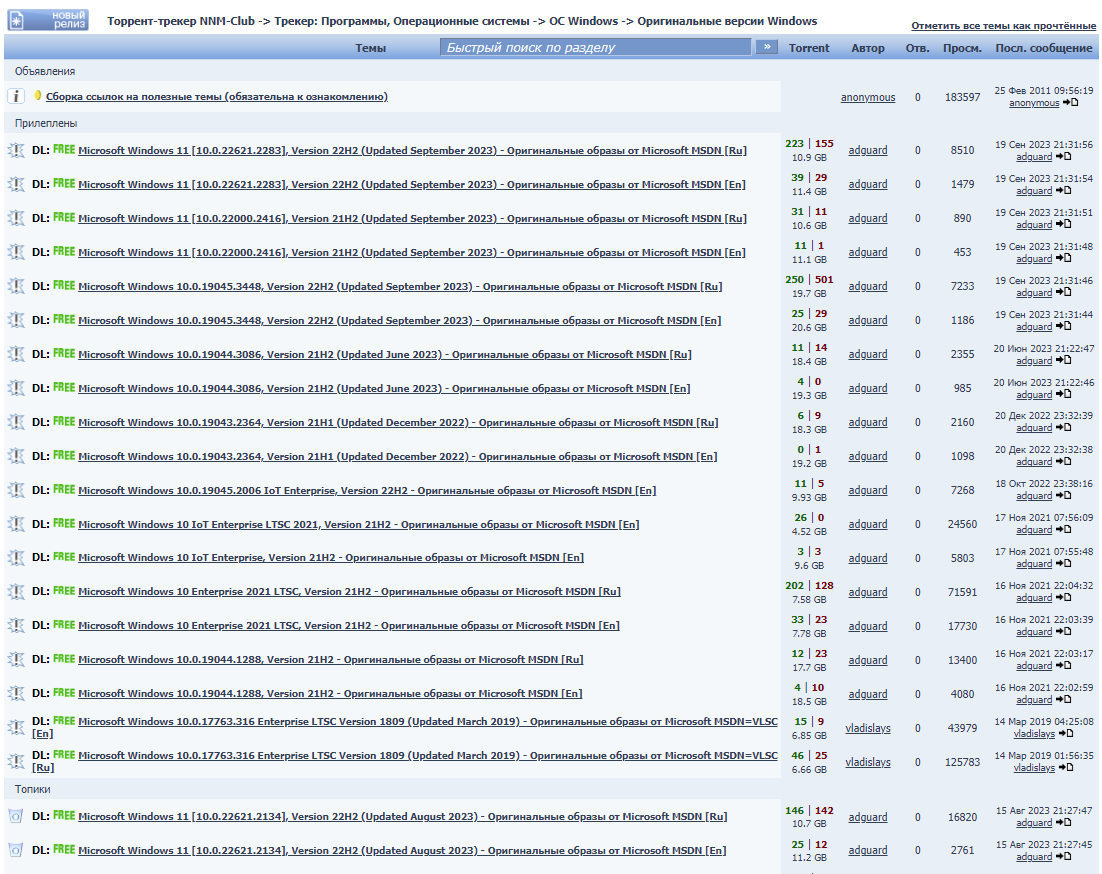
Task: Open 'Оригинальные версии Windows' breadcrumb link
Action: [x=727, y=21]
